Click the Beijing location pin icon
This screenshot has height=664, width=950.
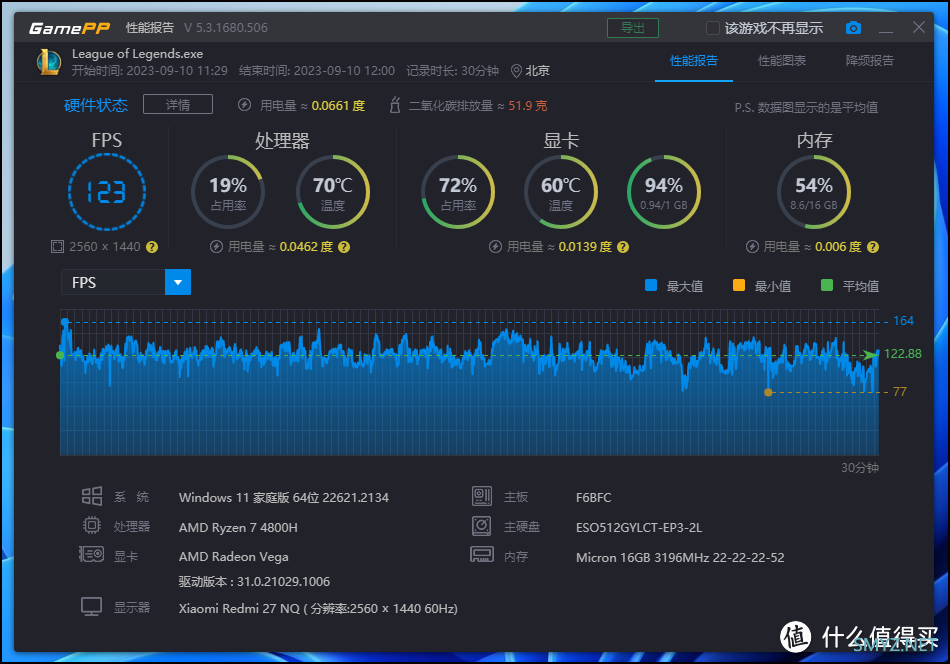click(516, 71)
